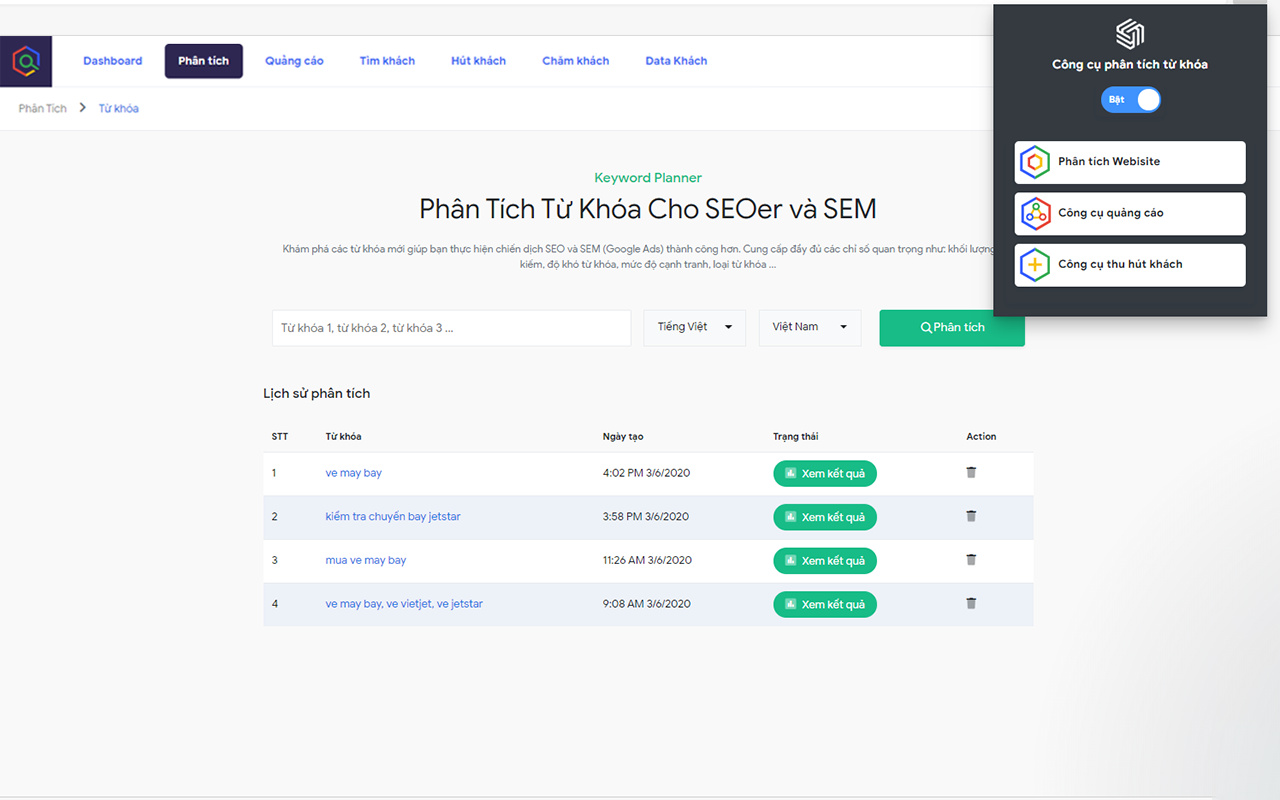The height and width of the screenshot is (800, 1280).
Task: Open the Việt Nam country dropdown
Action: pos(810,327)
